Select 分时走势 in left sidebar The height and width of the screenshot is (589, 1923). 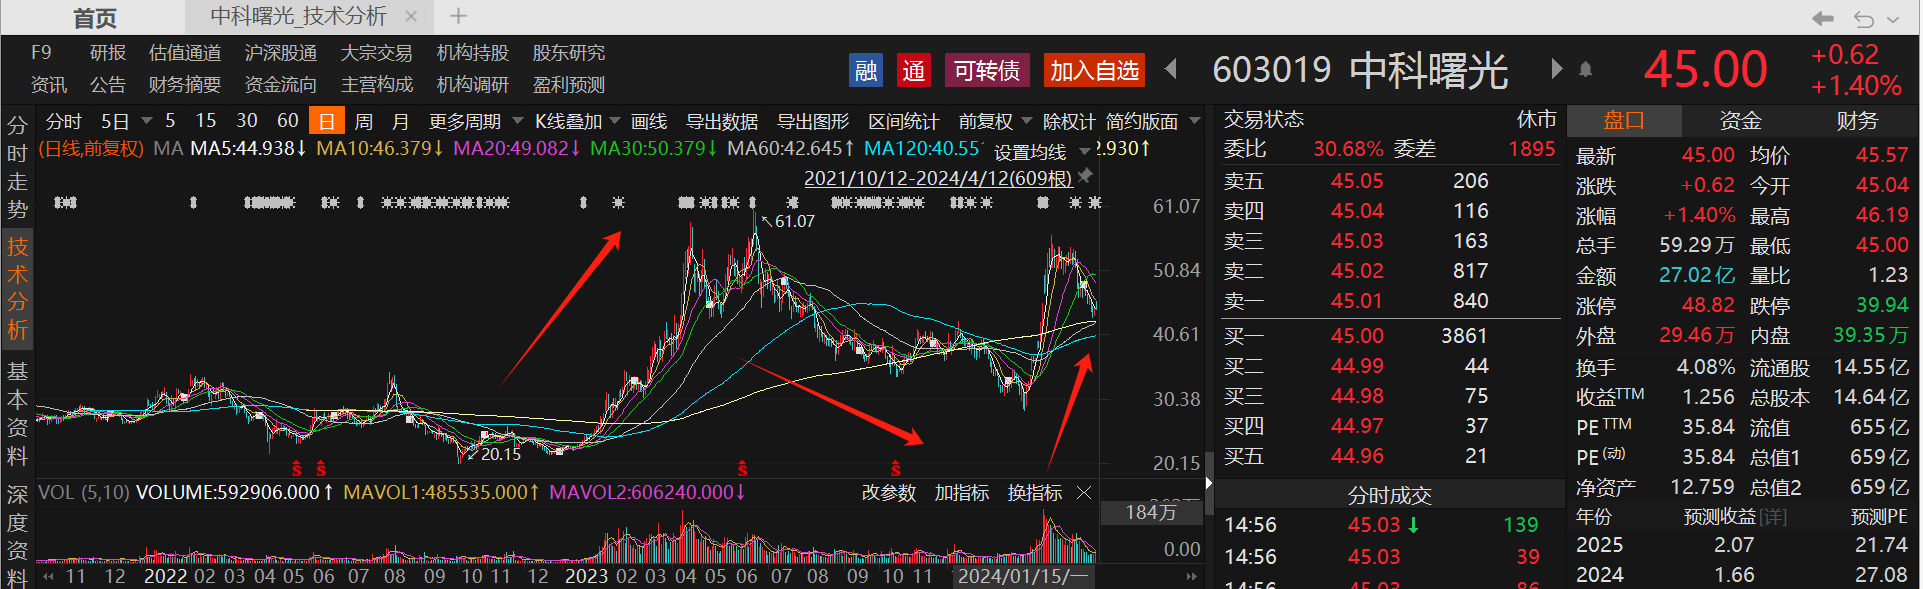coord(17,167)
